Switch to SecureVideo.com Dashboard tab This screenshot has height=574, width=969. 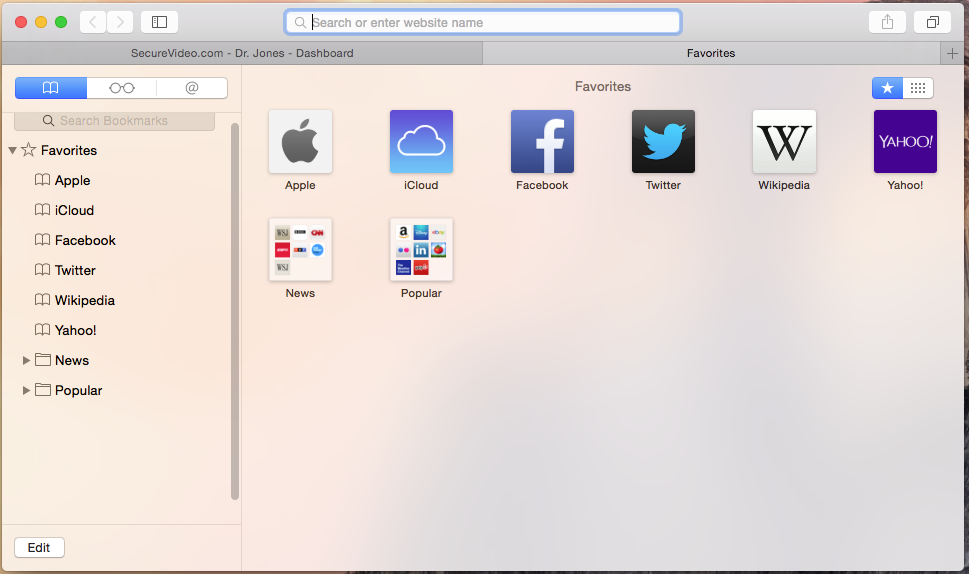242,53
